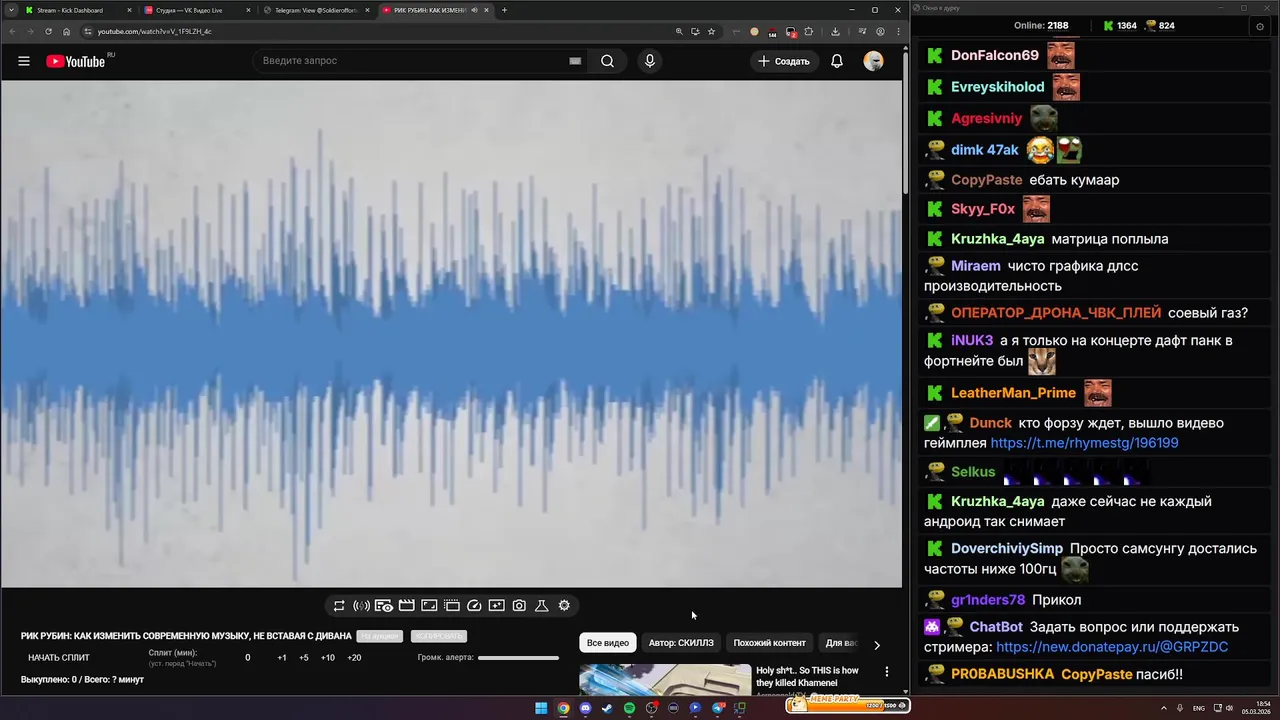Click the sound wave icon in player toolbar
Screen dimensions: 1280x720
(361, 606)
